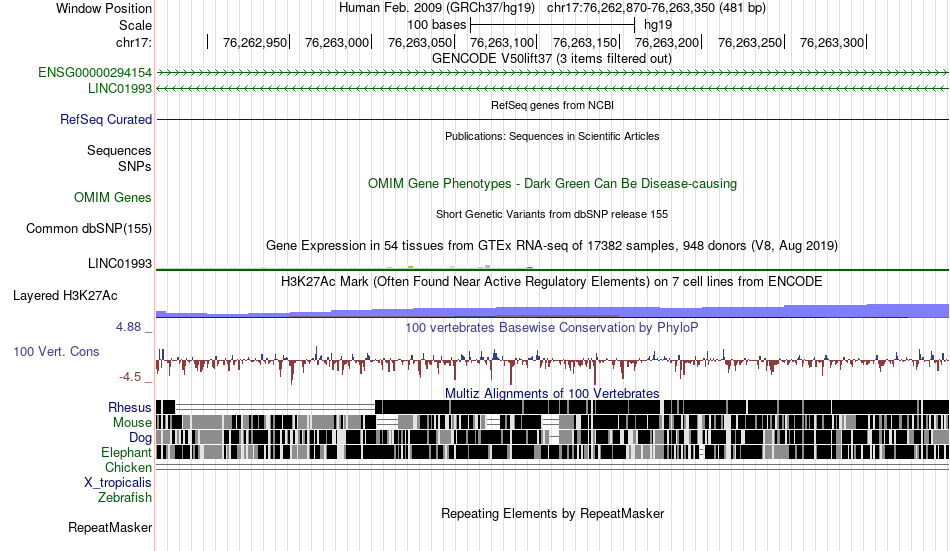950x551 pixels.
Task: Click the 76,263,300 ruler position
Action: (832, 42)
